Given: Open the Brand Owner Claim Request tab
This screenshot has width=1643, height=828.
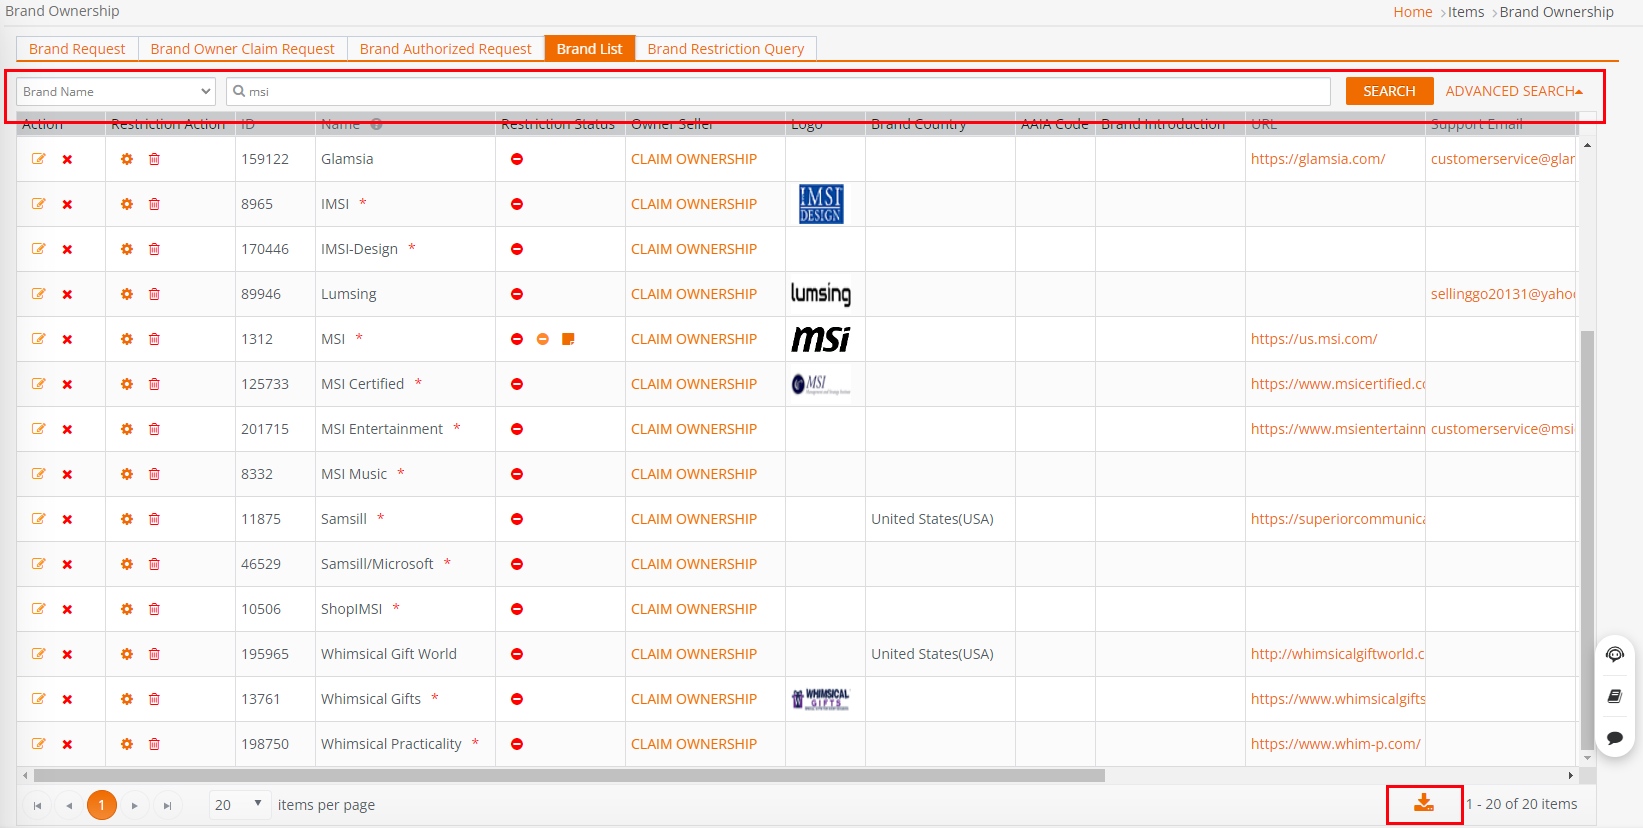Looking at the screenshot, I should pyautogui.click(x=243, y=49).
